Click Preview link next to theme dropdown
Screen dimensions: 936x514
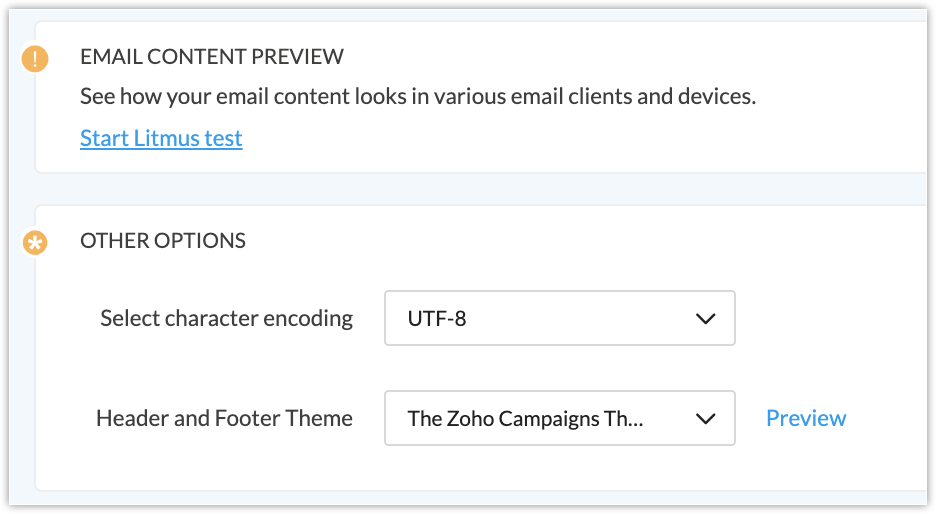[806, 418]
